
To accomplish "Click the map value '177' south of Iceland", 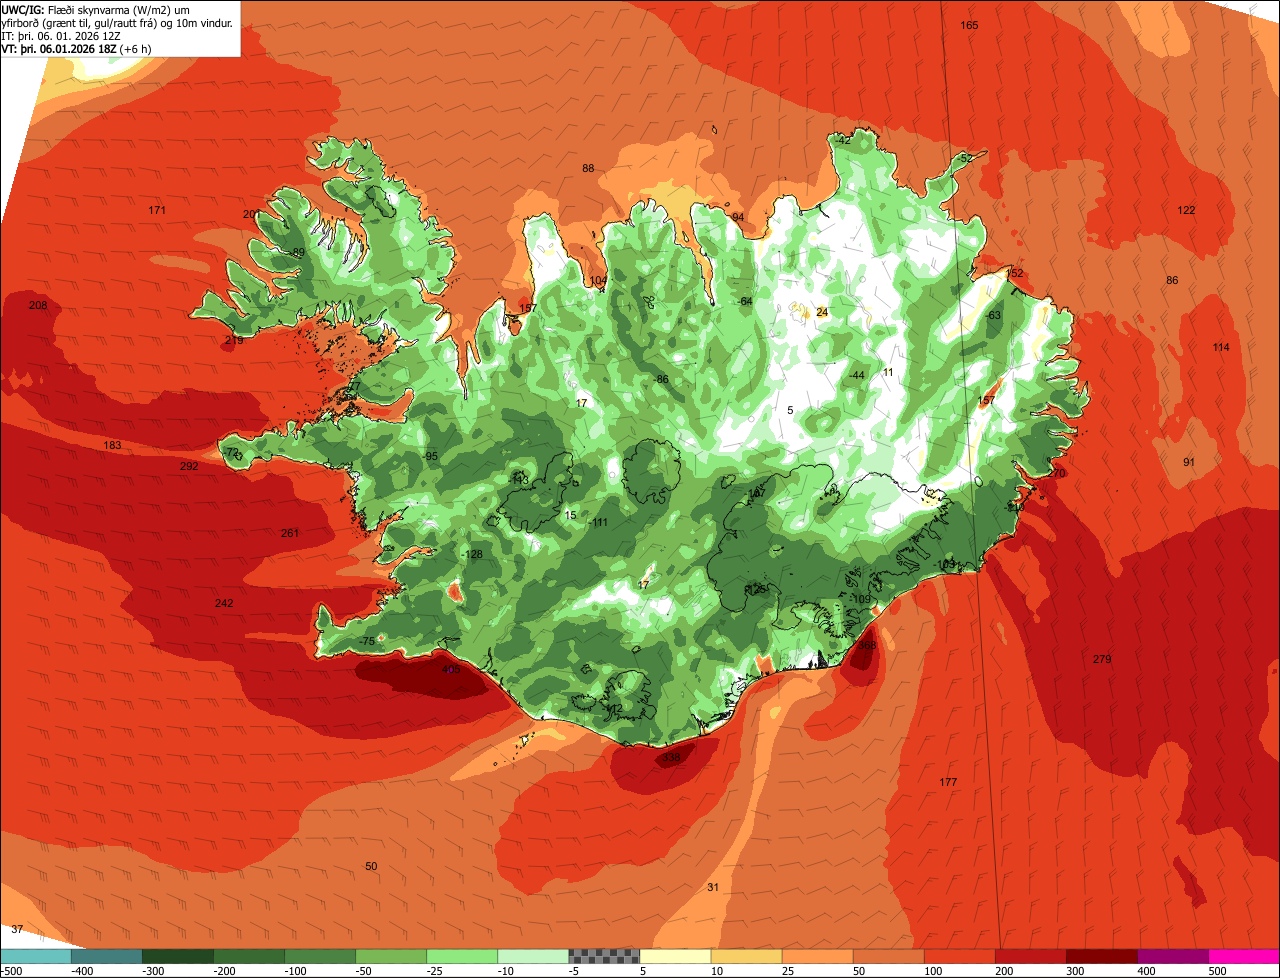I will [949, 782].
